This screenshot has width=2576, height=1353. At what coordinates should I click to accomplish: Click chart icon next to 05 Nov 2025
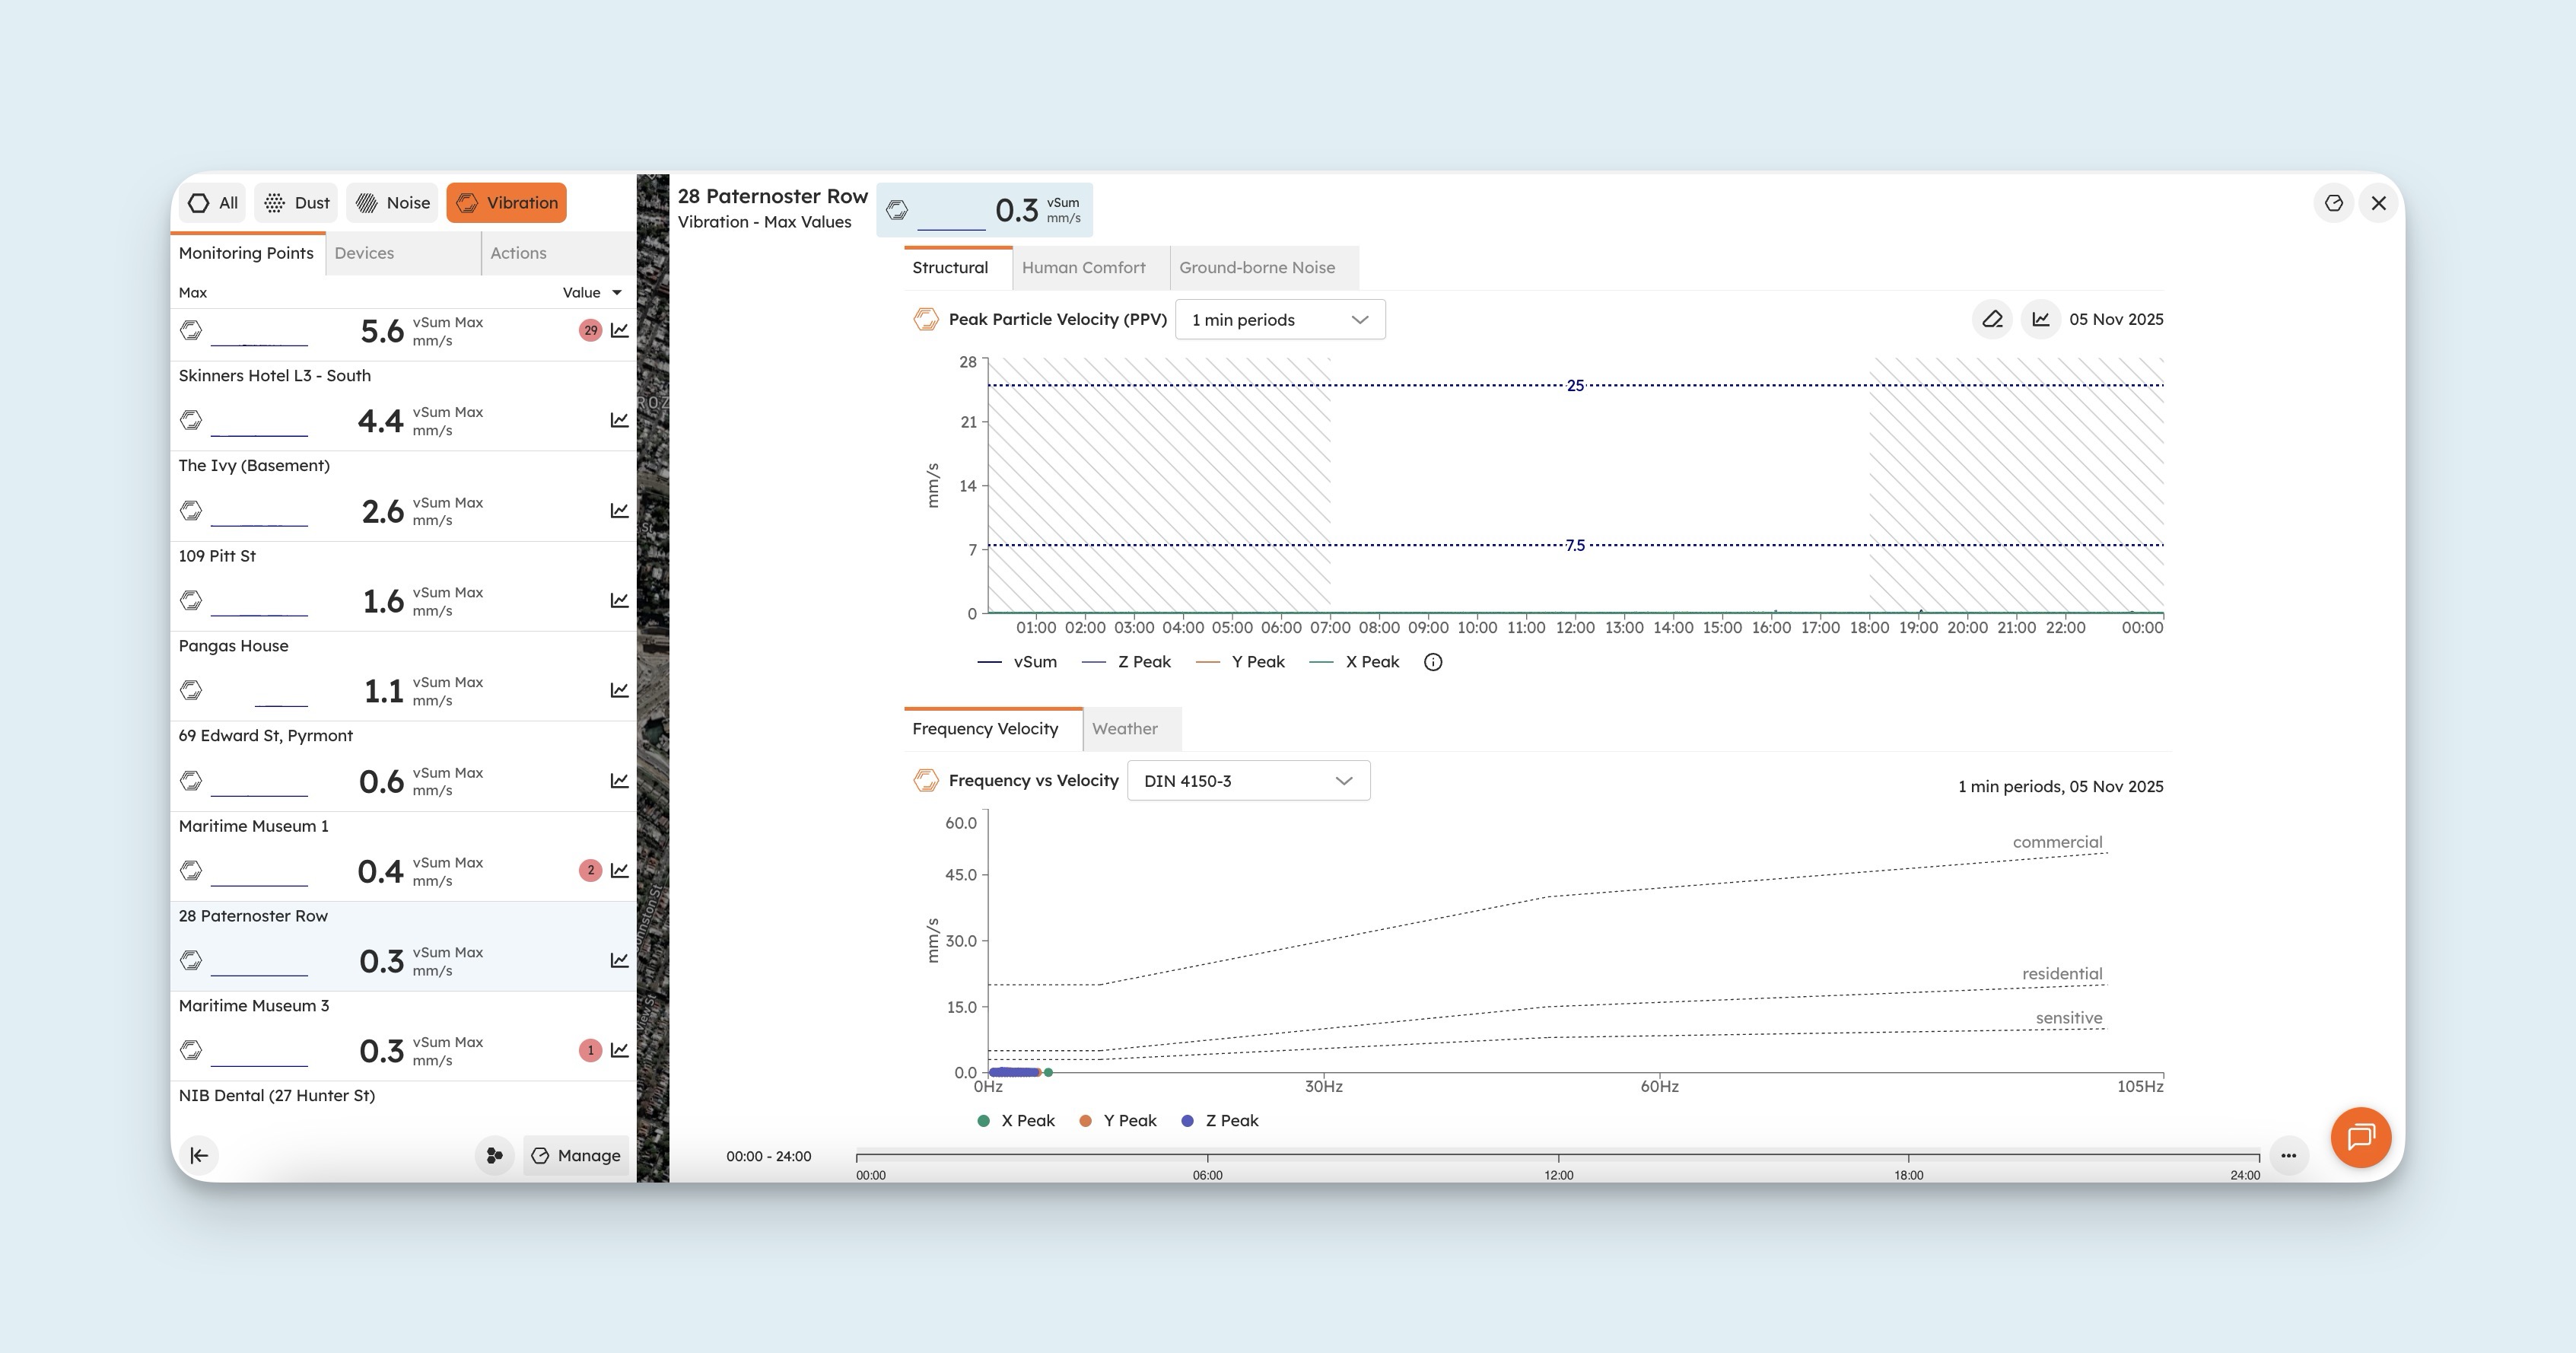(x=2040, y=319)
